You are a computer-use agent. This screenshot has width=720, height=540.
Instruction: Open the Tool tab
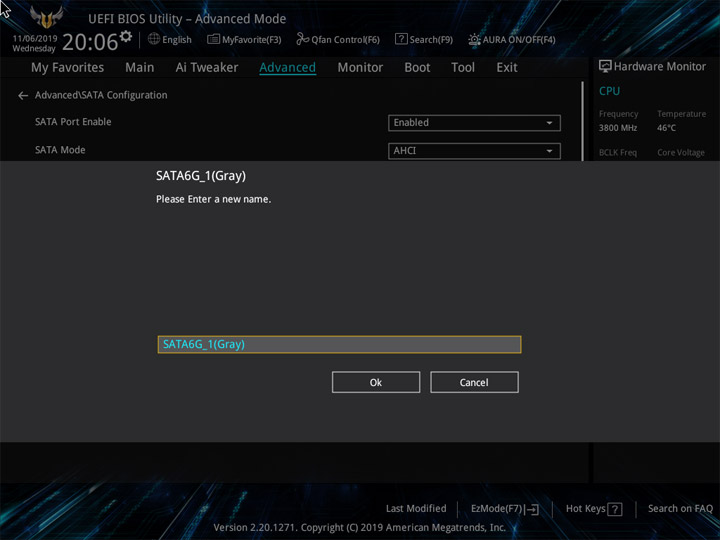pos(463,68)
